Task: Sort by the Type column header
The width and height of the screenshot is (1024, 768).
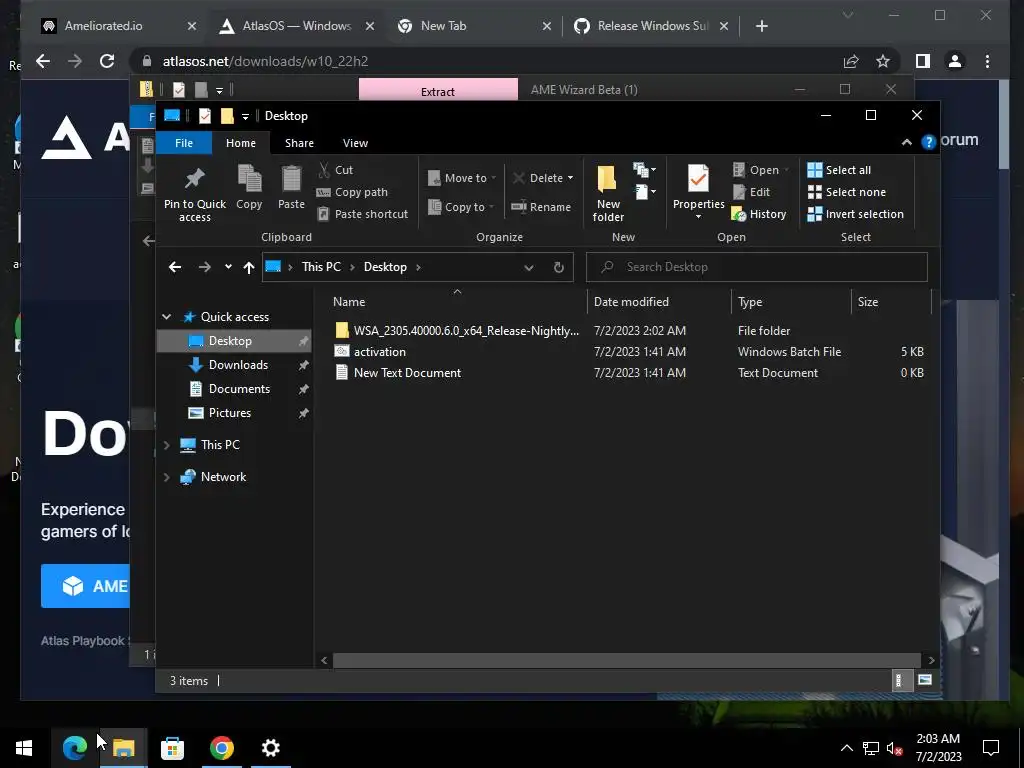Action: tap(792, 302)
